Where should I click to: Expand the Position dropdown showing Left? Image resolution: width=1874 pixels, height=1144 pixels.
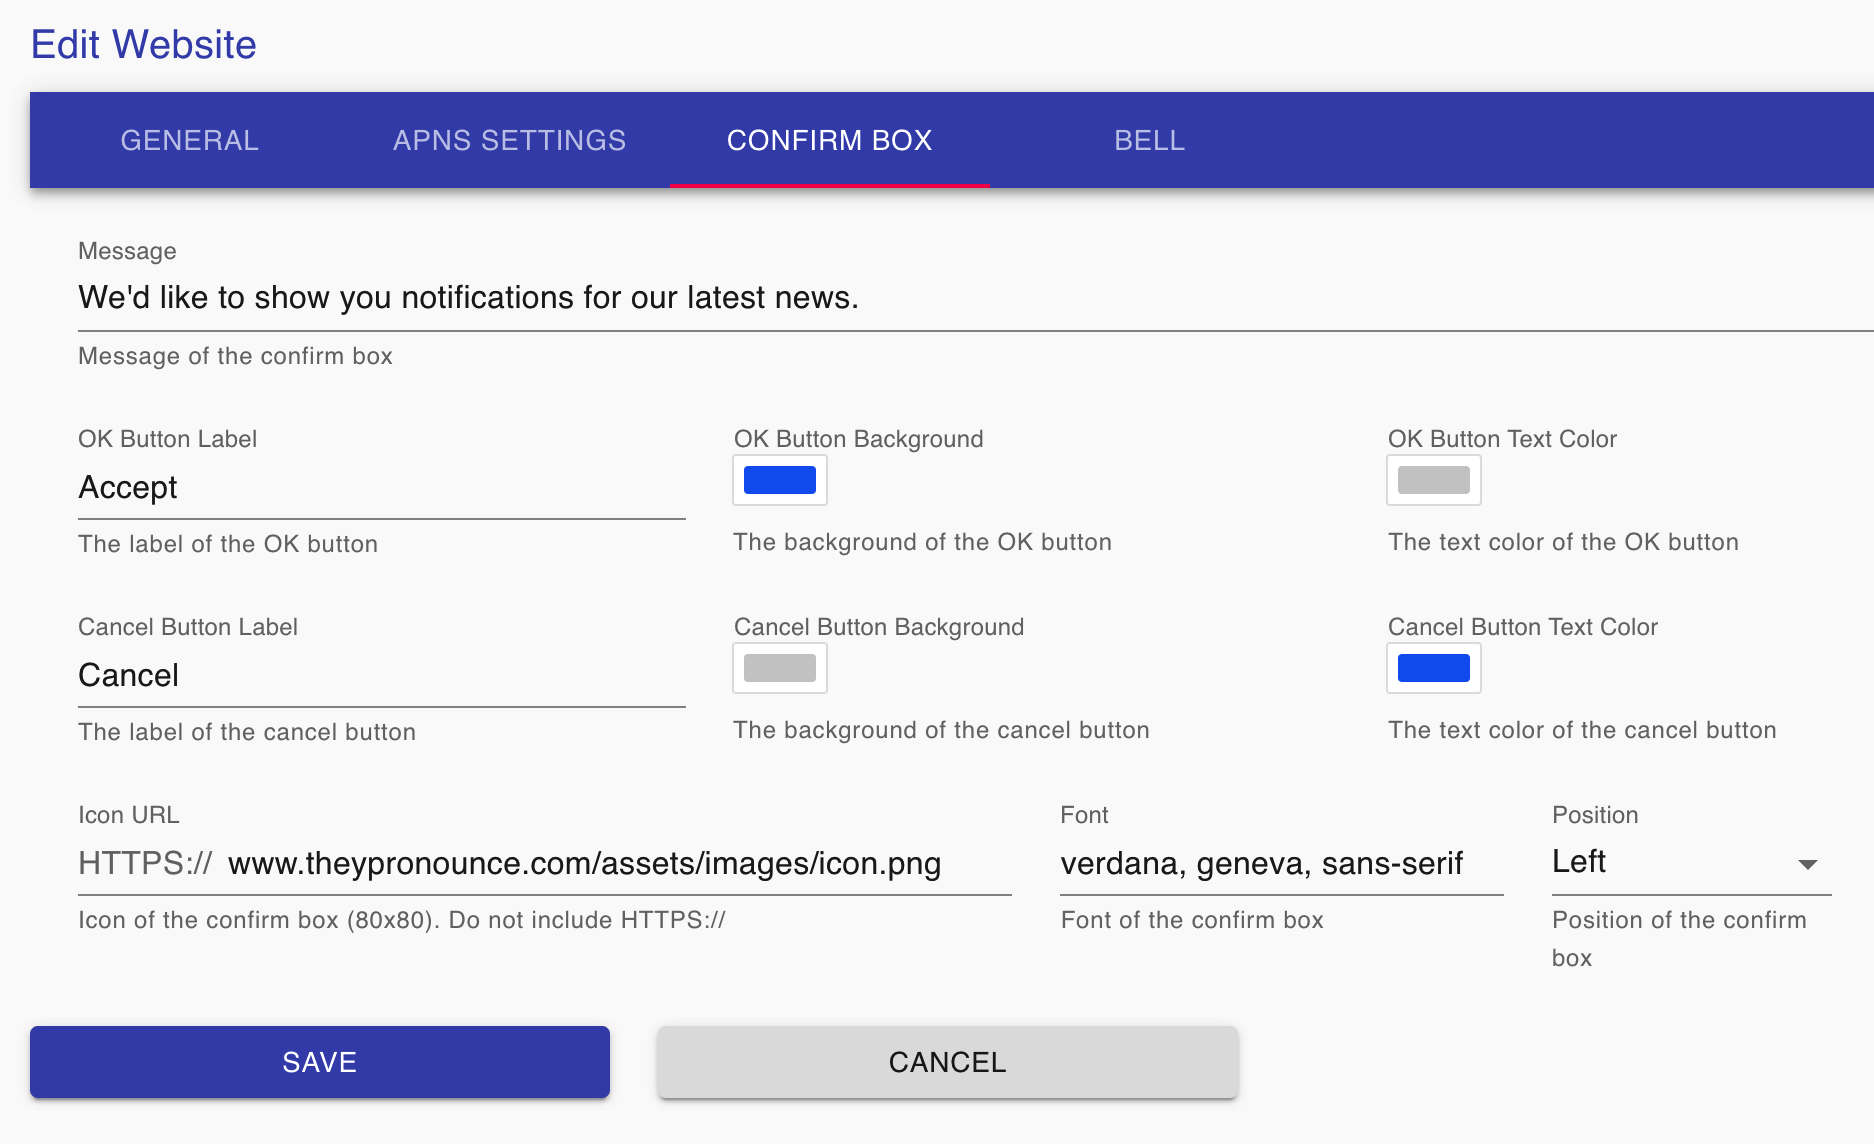tap(1692, 862)
